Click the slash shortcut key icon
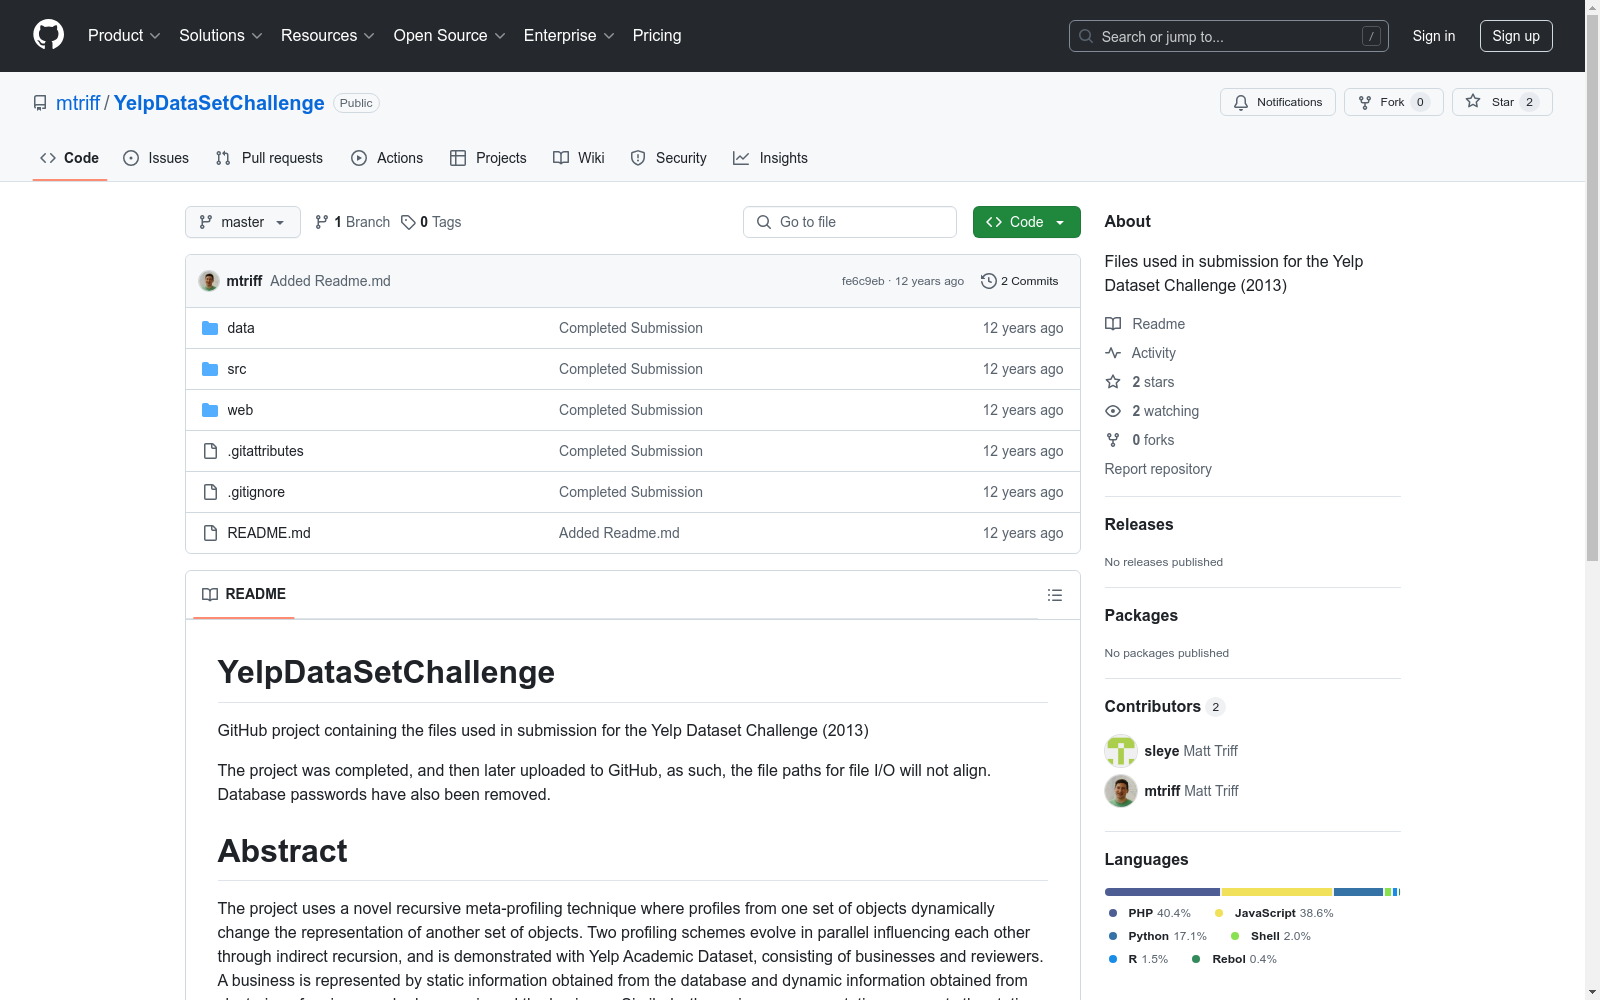The image size is (1600, 1000). coord(1371,36)
